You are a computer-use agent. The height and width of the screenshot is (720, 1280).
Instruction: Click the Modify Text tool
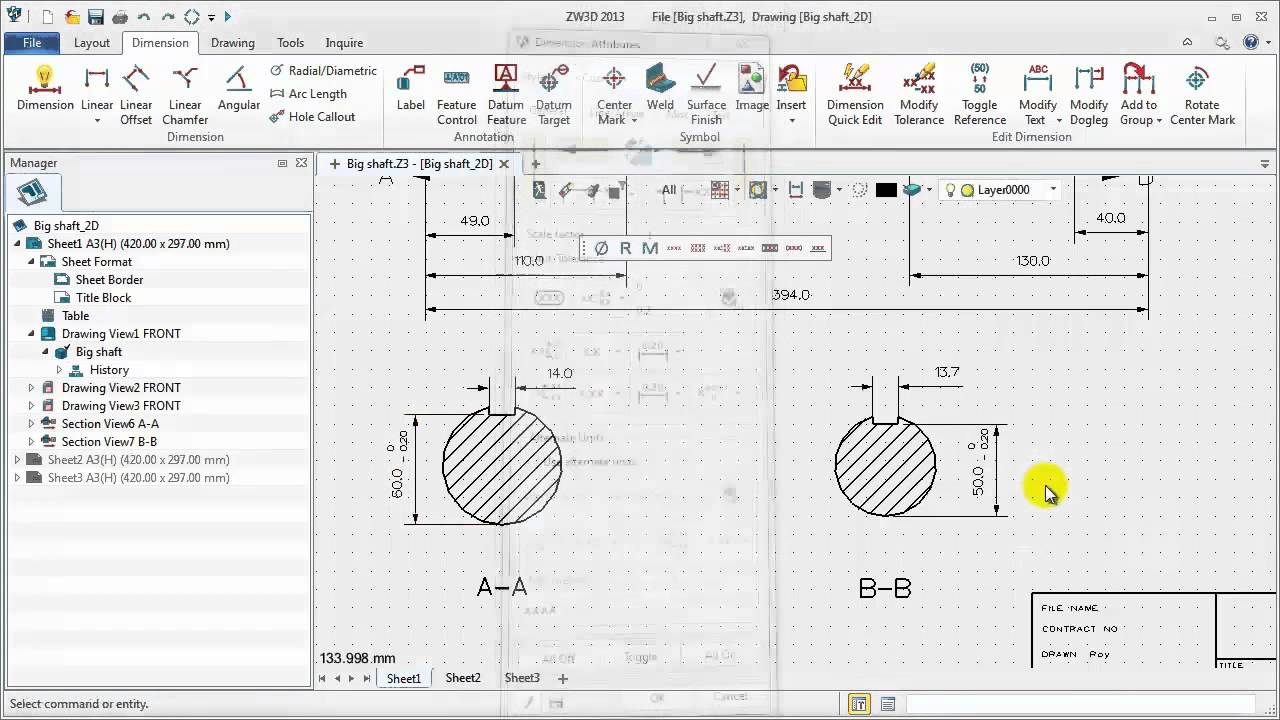point(1038,96)
